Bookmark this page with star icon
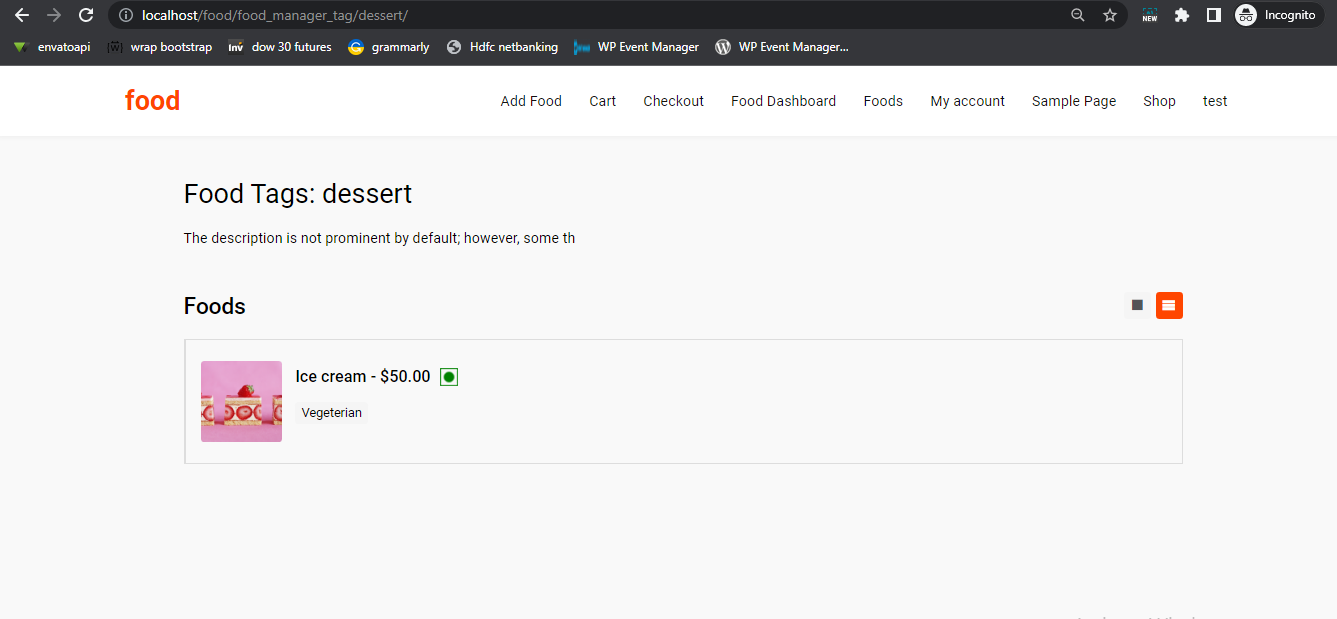Image resolution: width=1337 pixels, height=619 pixels. click(x=1109, y=15)
